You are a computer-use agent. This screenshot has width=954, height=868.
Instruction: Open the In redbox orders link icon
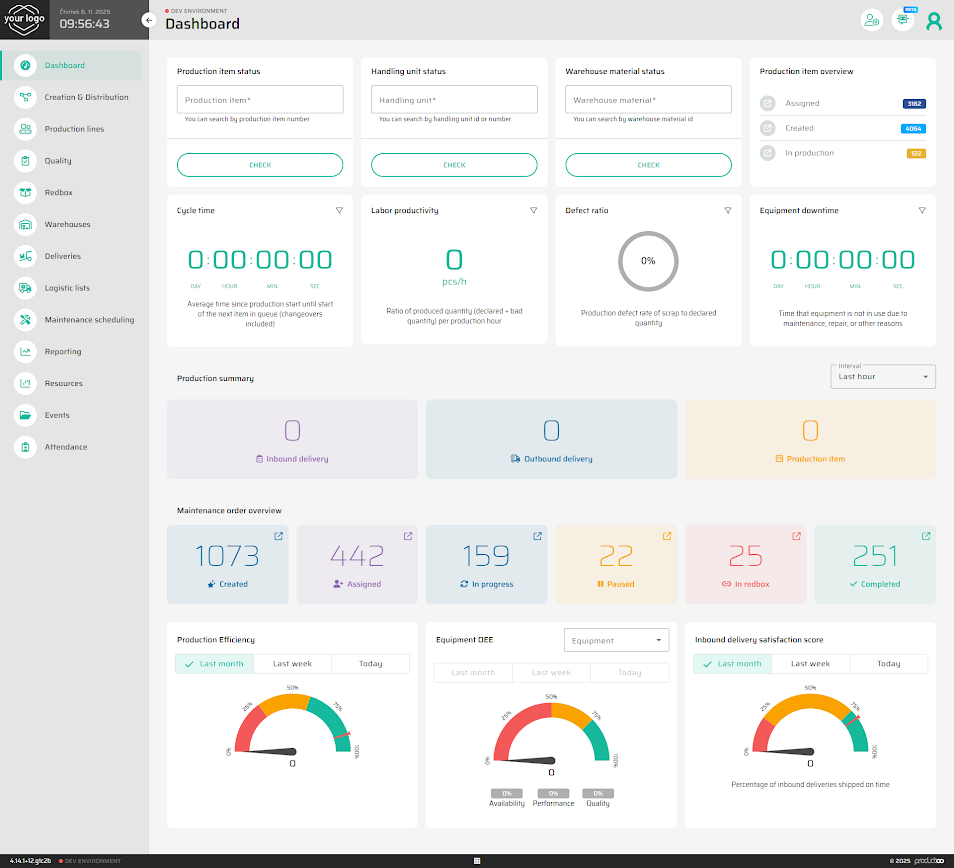click(x=796, y=537)
